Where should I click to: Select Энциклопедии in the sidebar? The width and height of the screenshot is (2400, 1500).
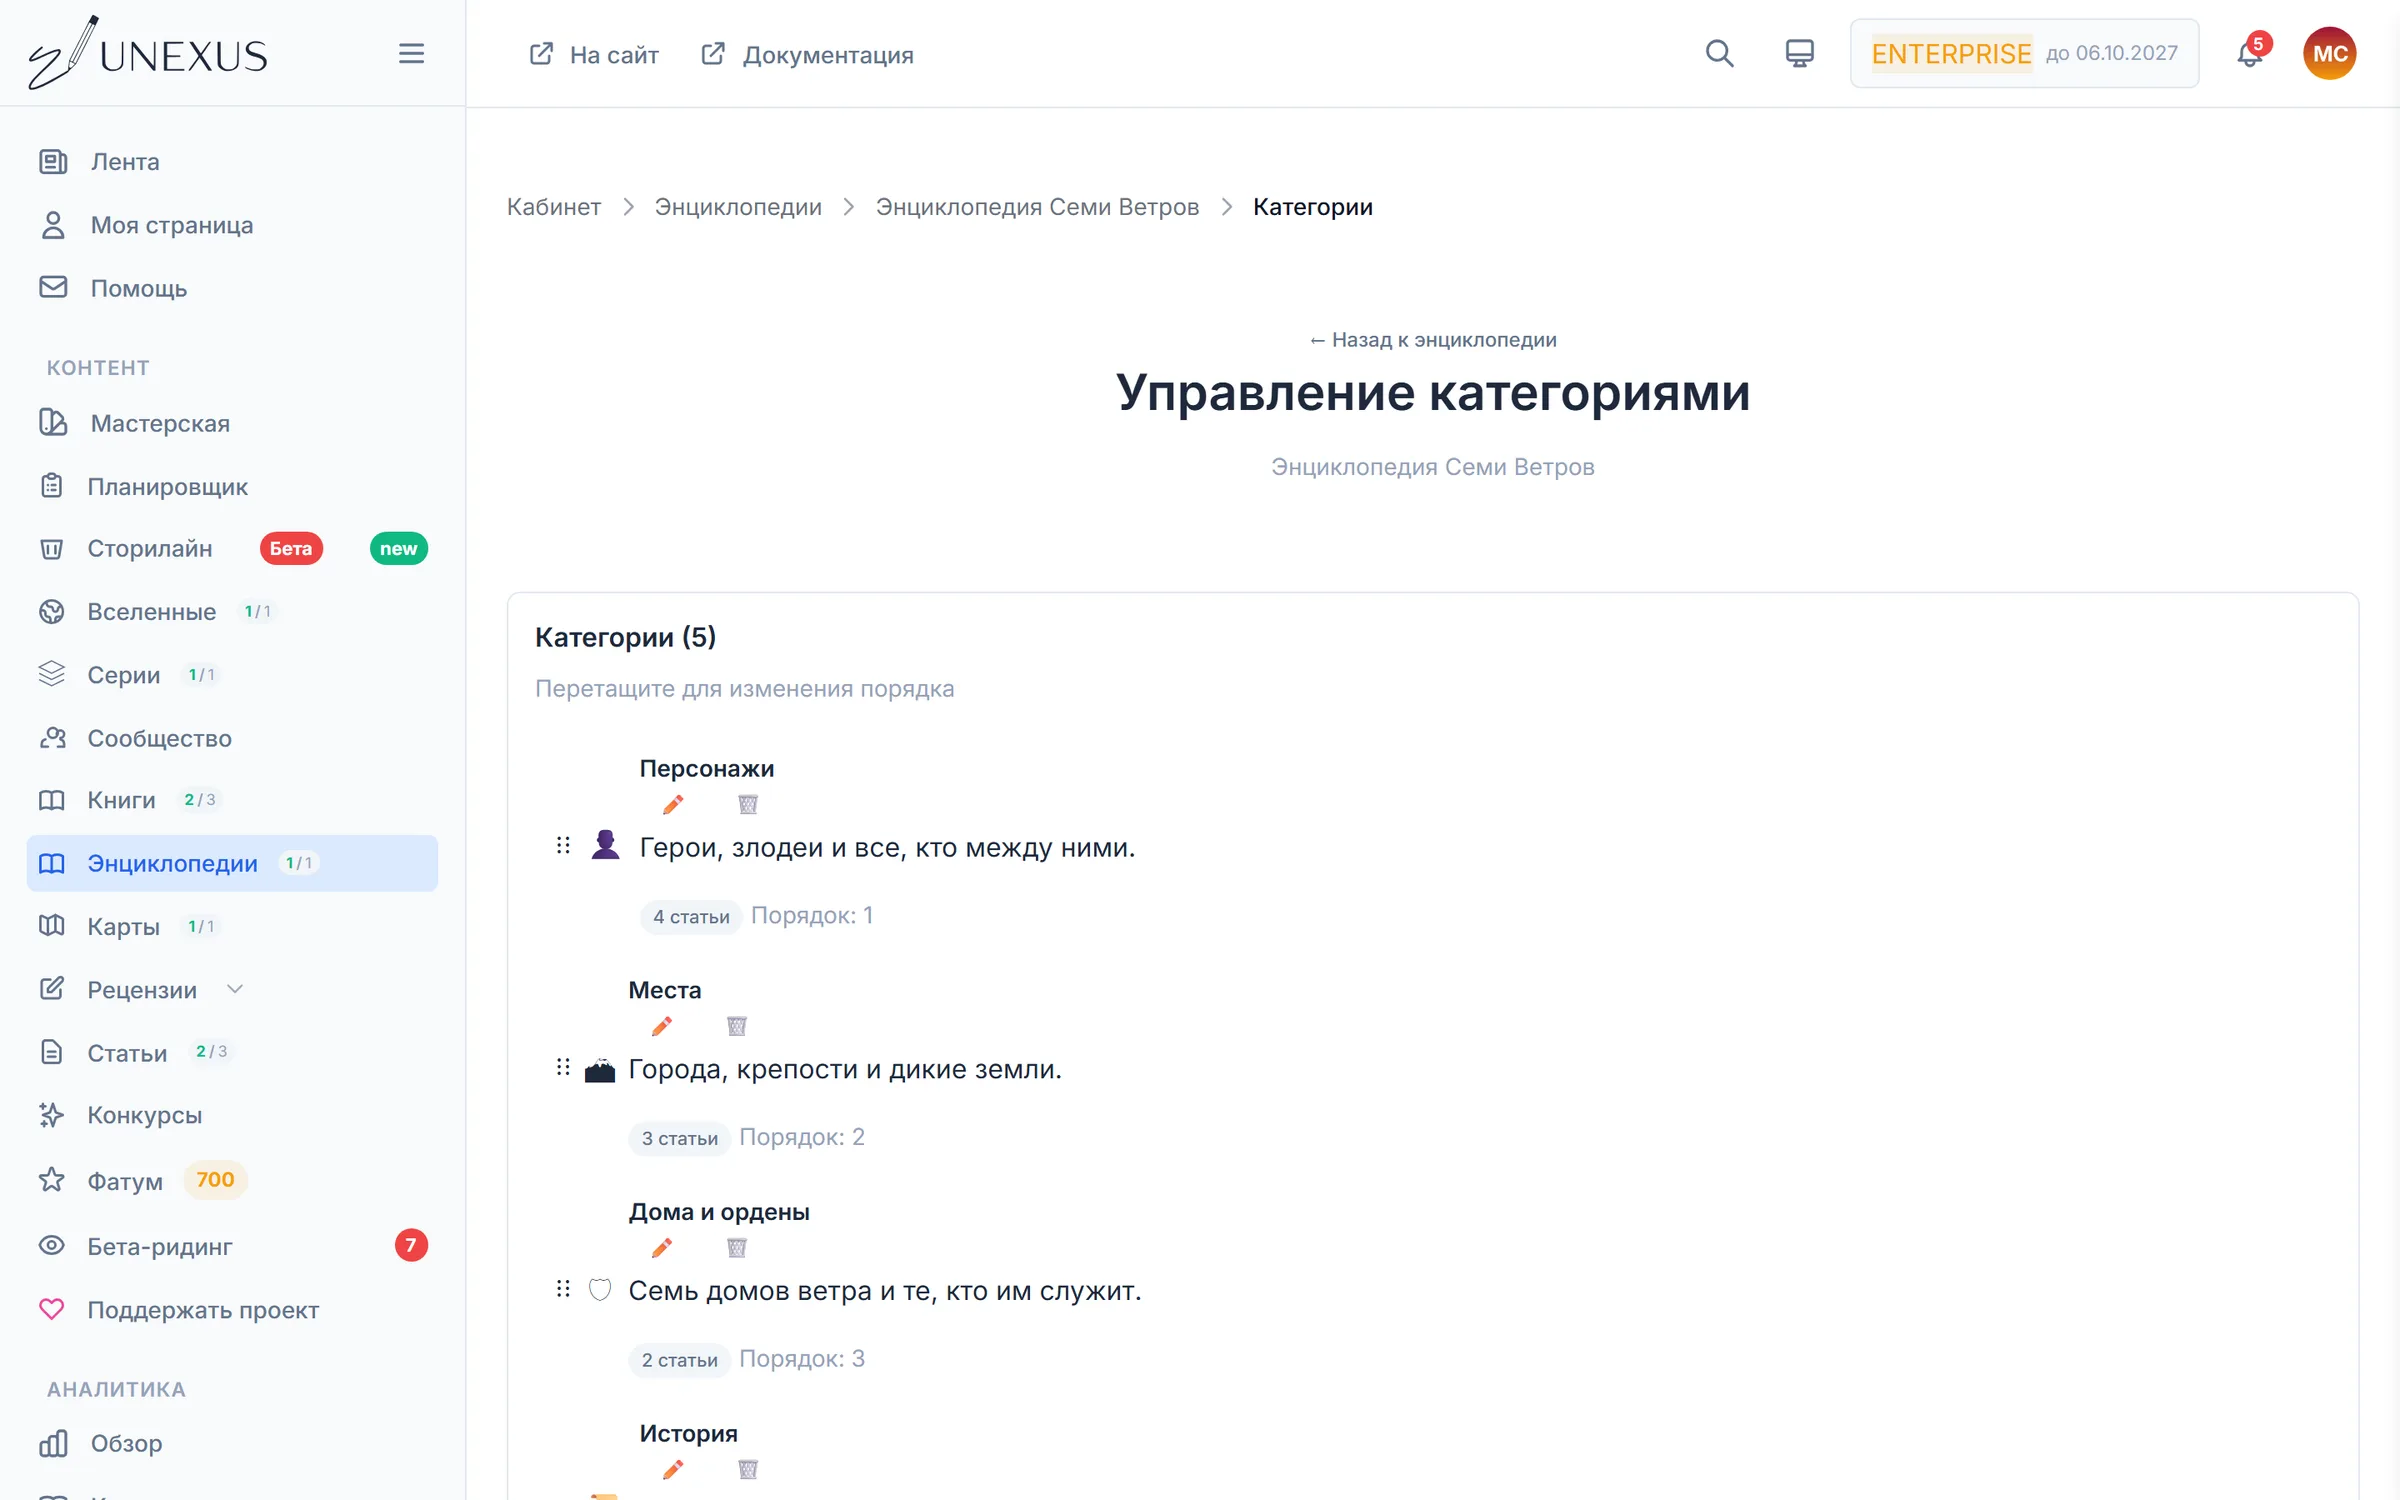232,863
